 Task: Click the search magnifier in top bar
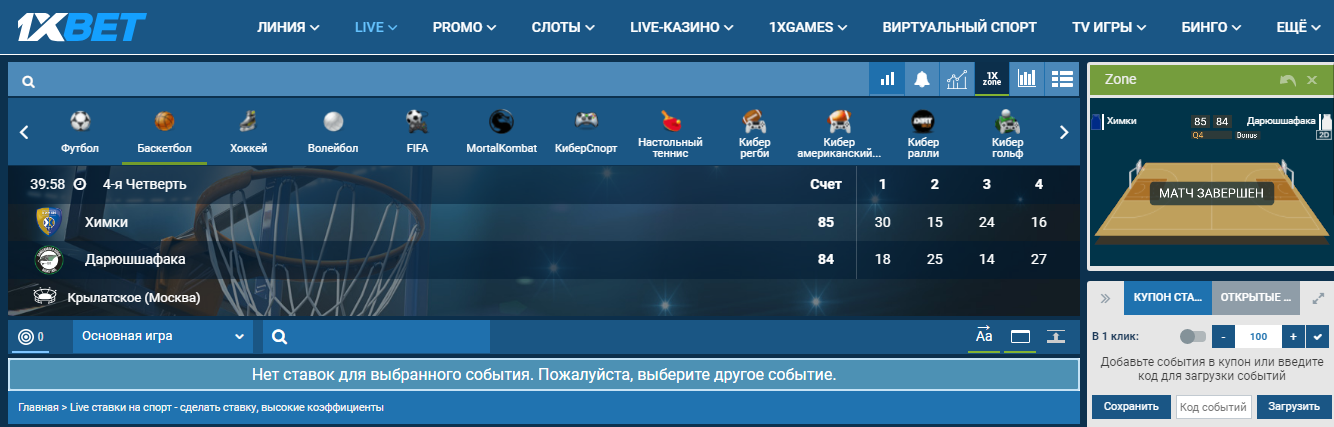[x=29, y=81]
